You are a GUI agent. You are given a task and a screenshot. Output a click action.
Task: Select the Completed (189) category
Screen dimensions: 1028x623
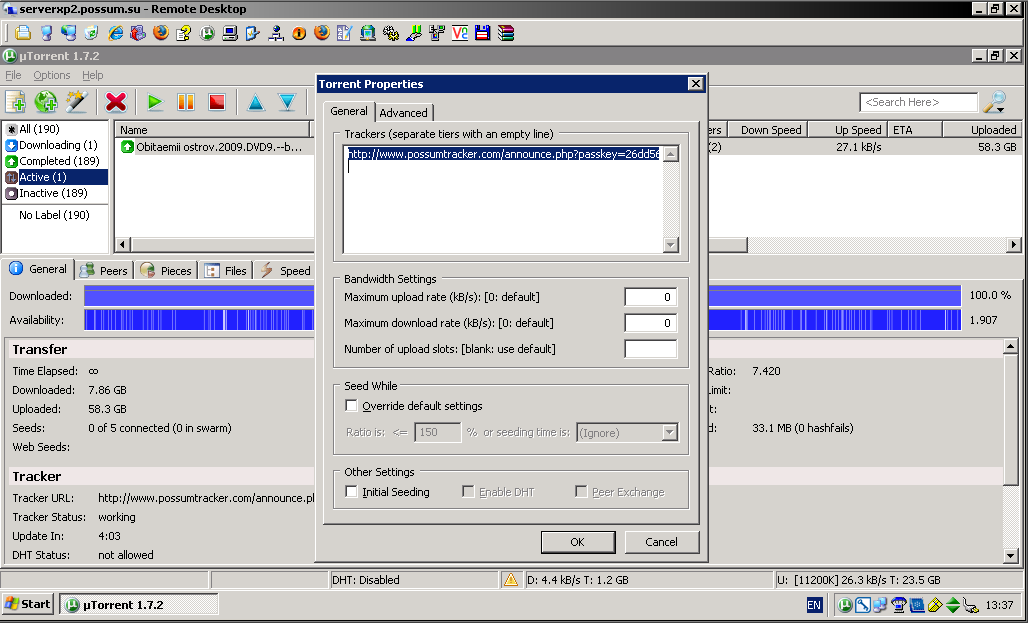coord(56,161)
